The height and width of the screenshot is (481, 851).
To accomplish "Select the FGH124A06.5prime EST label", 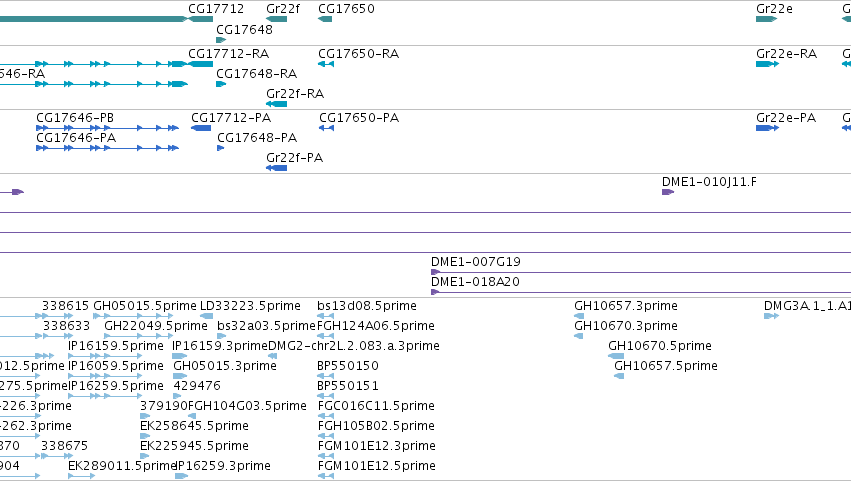I will pos(376,326).
